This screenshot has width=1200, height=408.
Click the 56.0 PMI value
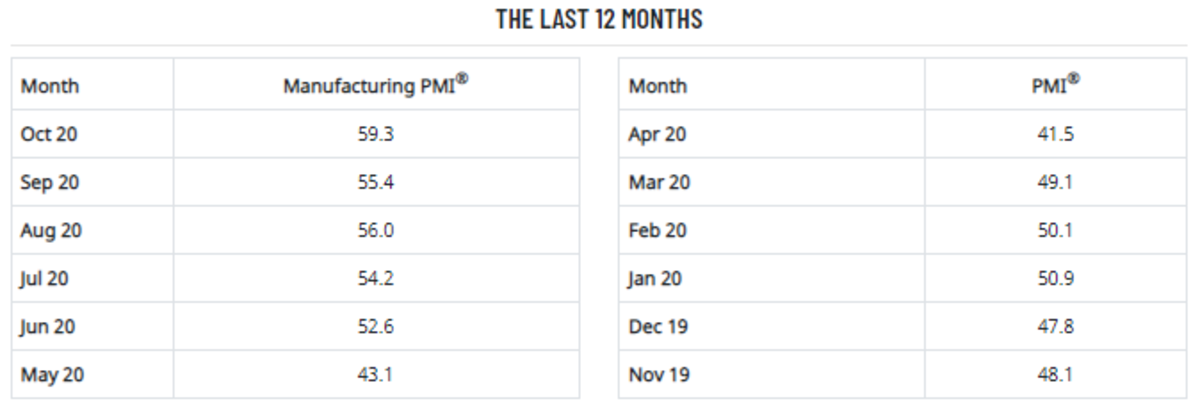376,230
